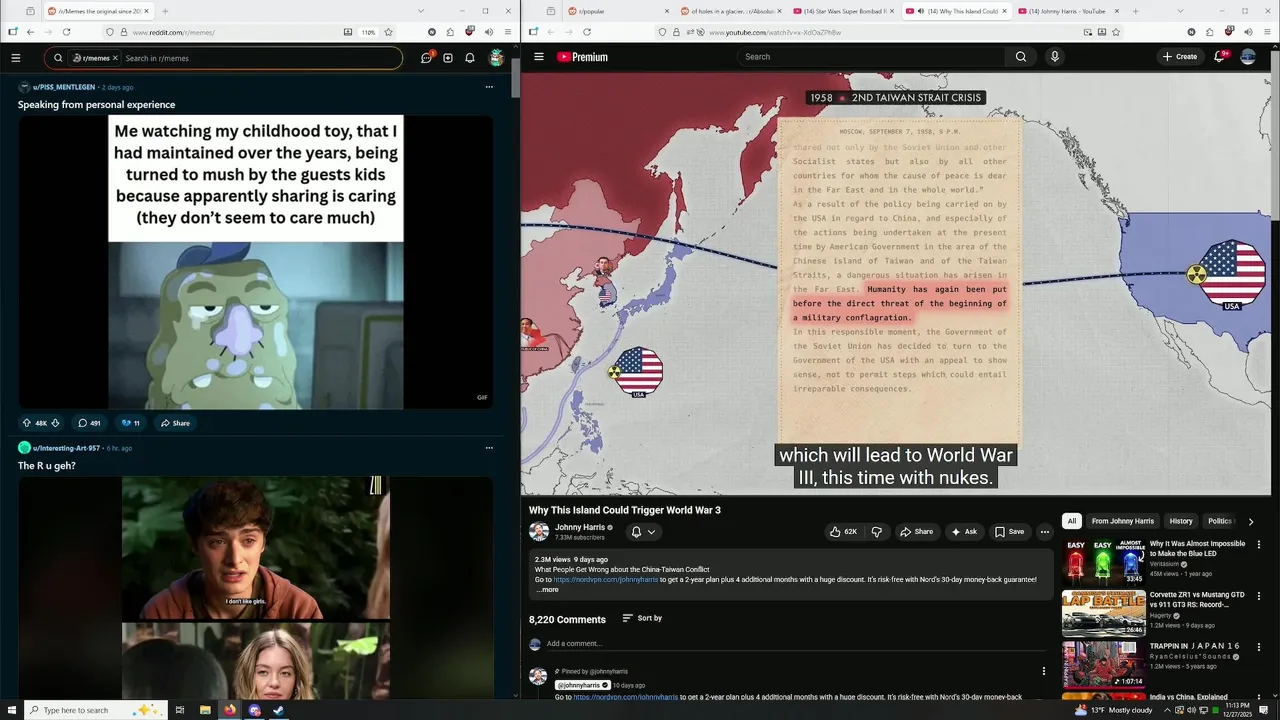Search YouTube with voice microphone
This screenshot has height=720, width=1280.
click(x=1054, y=57)
